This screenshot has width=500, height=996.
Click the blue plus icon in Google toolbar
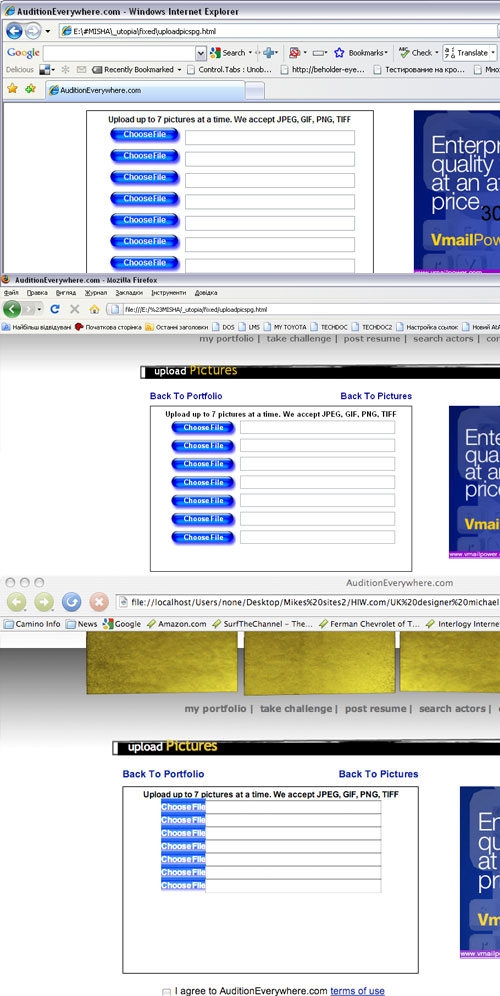tap(270, 53)
